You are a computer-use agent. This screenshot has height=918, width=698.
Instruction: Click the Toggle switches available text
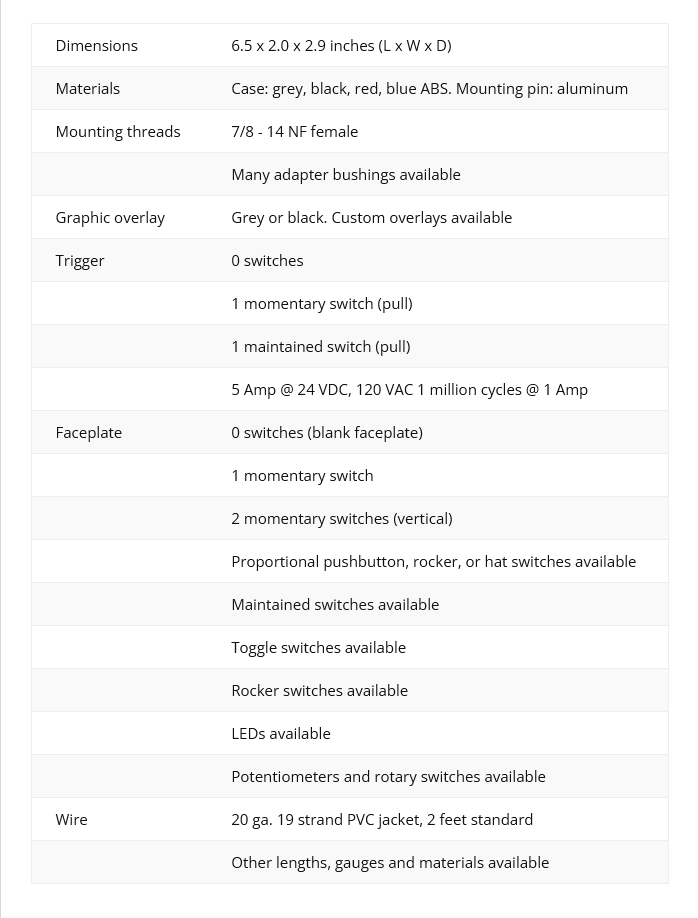click(x=319, y=648)
